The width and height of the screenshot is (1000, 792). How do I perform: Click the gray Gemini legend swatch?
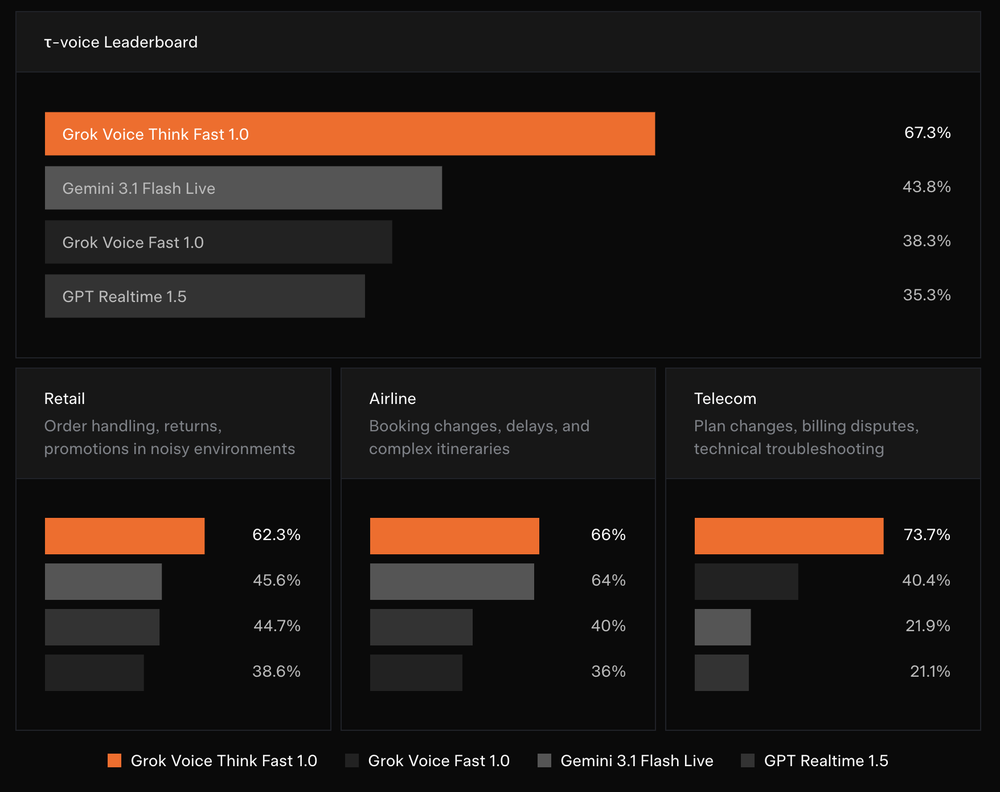544,760
